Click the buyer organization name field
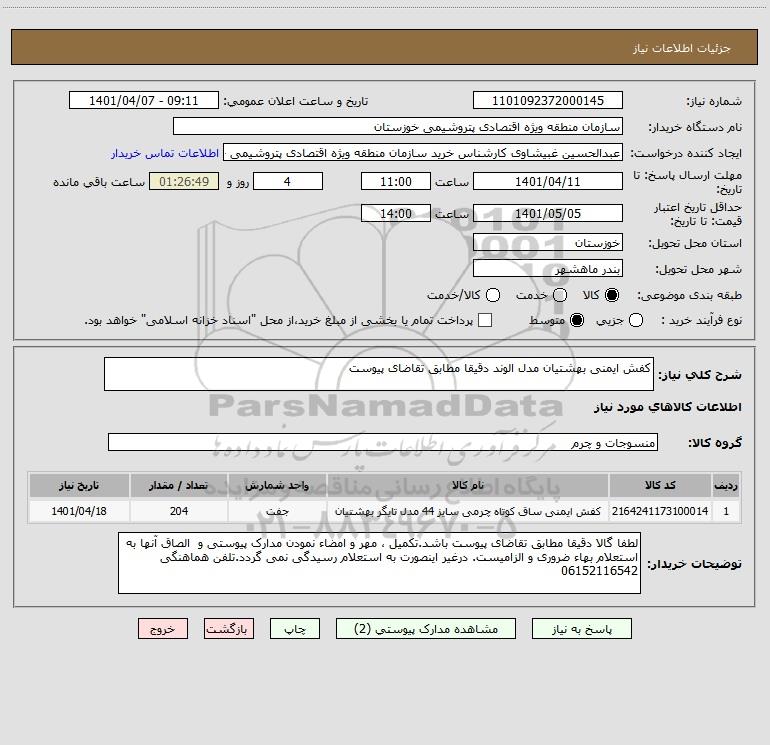 click(x=398, y=126)
